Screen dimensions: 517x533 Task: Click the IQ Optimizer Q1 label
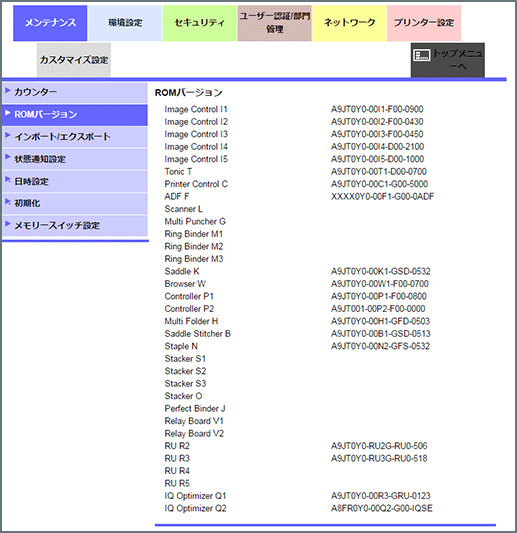point(195,496)
